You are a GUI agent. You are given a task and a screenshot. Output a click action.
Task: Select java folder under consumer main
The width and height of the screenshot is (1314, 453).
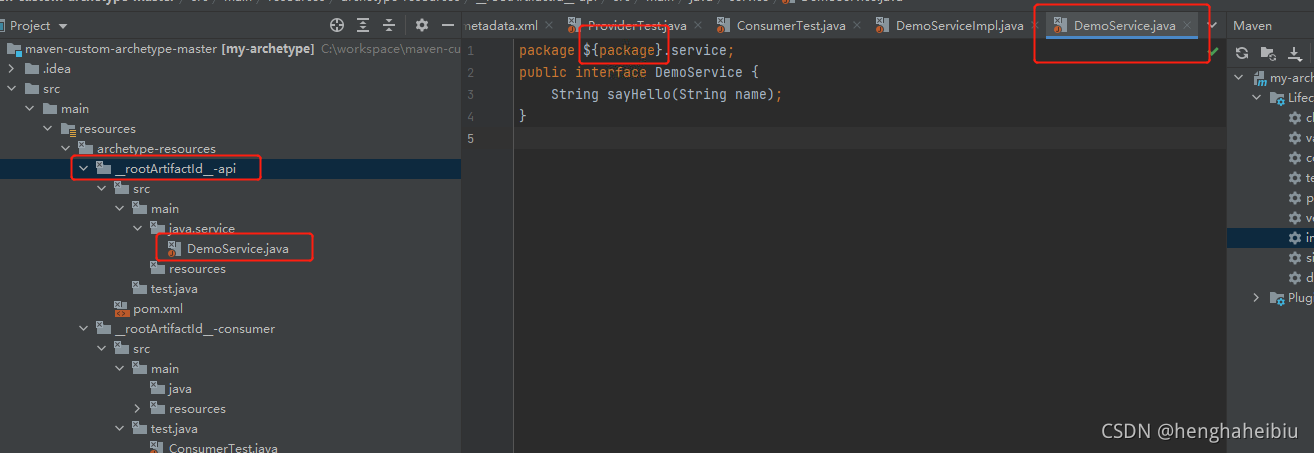[x=180, y=388]
